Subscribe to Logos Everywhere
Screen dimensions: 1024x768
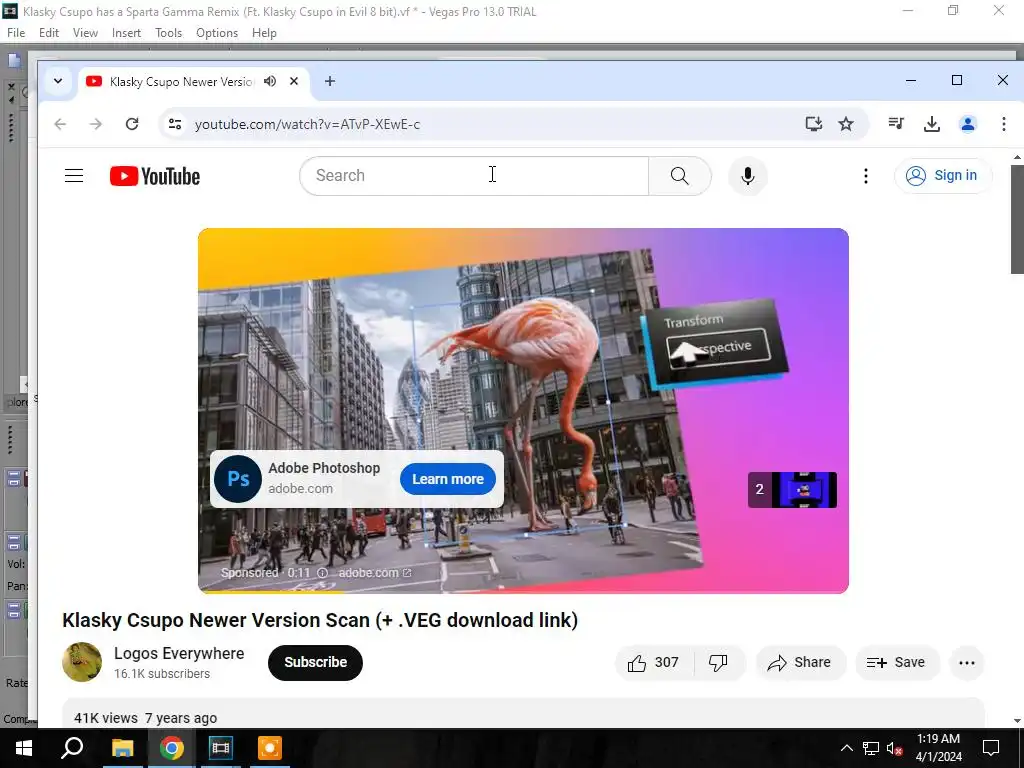(315, 662)
